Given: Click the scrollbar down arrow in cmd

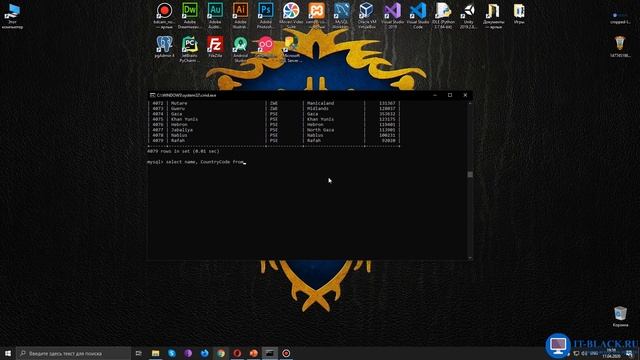Looking at the screenshot, I should pyautogui.click(x=470, y=258).
